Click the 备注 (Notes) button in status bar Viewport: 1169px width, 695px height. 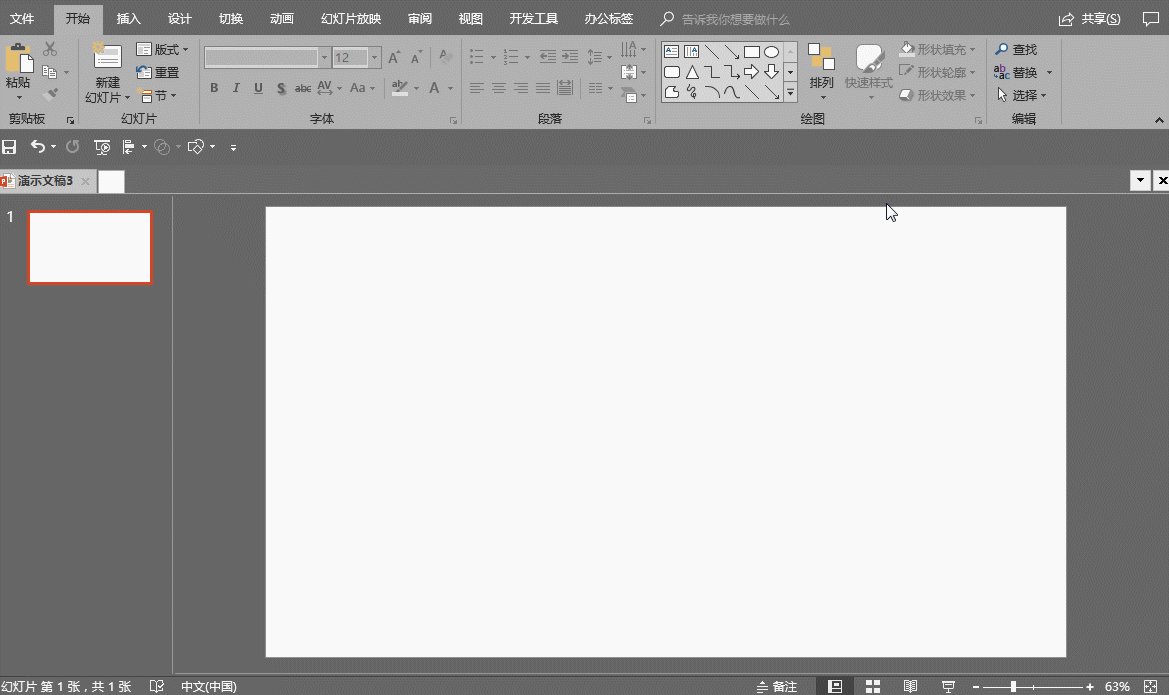(x=777, y=686)
